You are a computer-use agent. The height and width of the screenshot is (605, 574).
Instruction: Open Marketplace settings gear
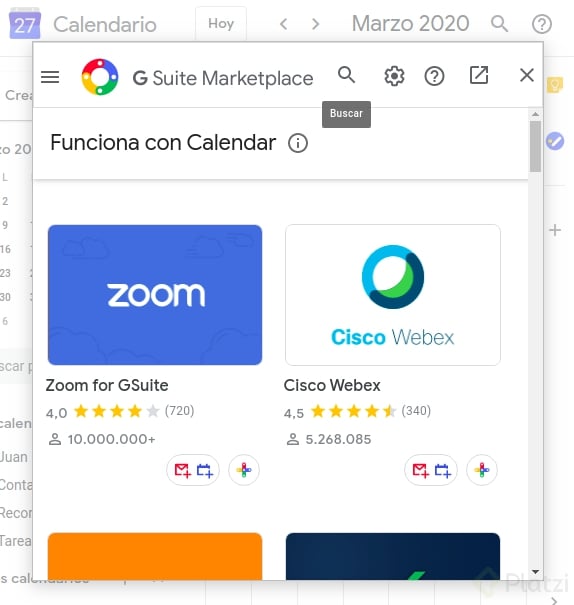[394, 76]
